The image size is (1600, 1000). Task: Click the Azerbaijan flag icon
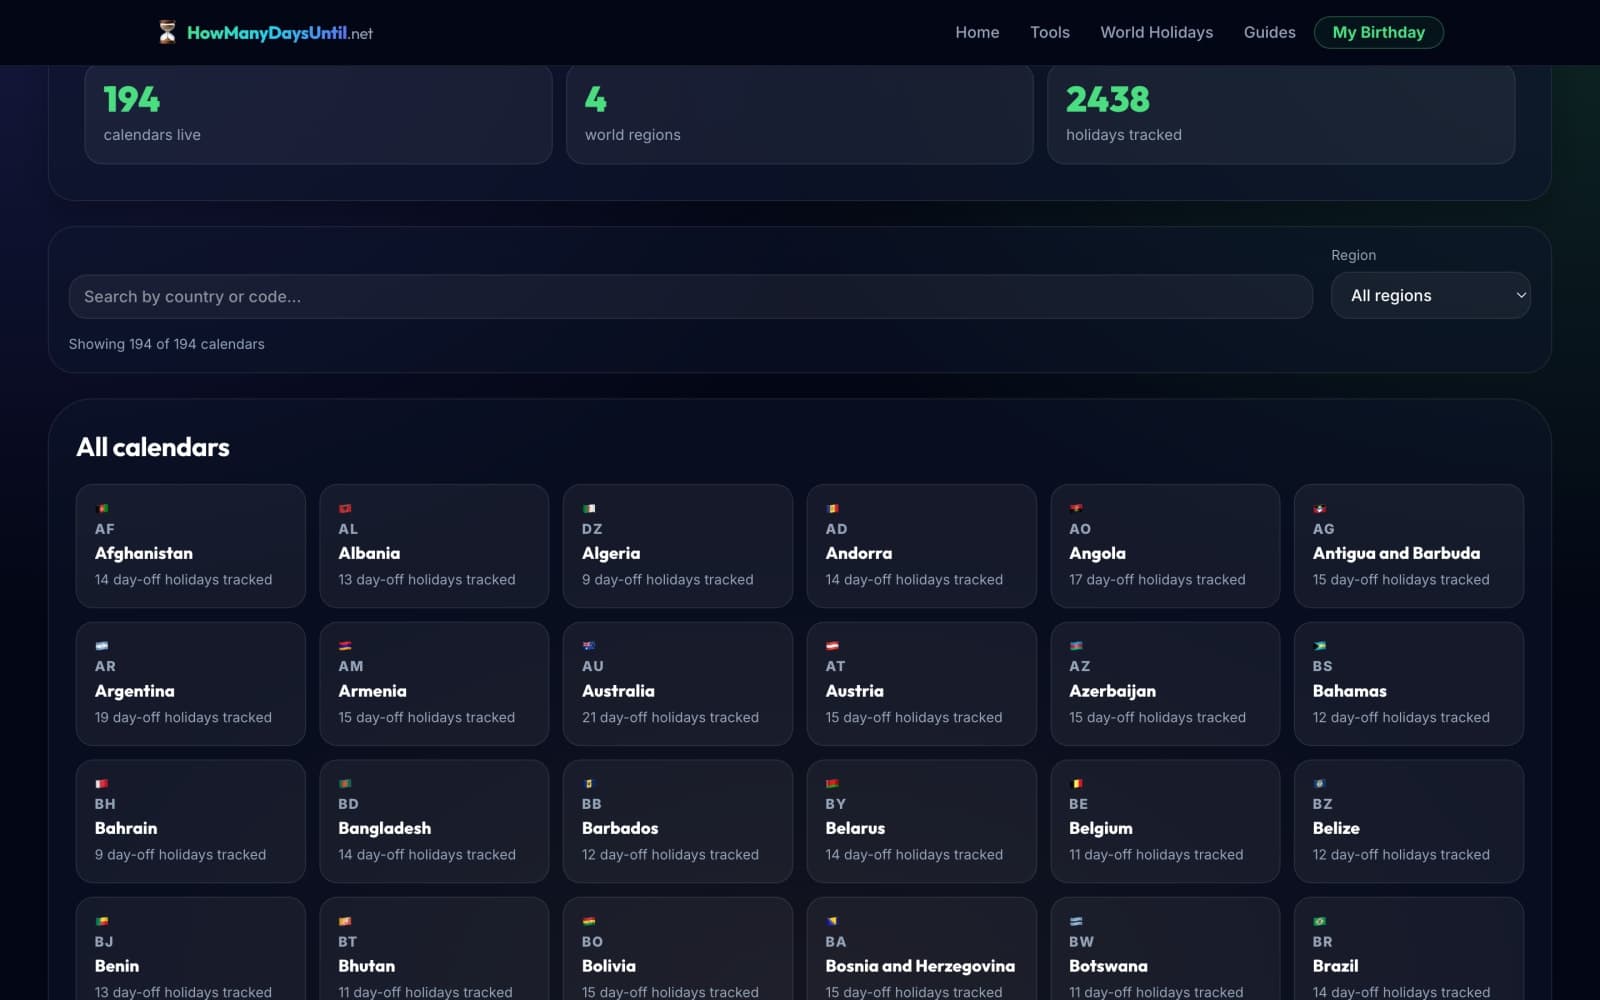click(1076, 646)
